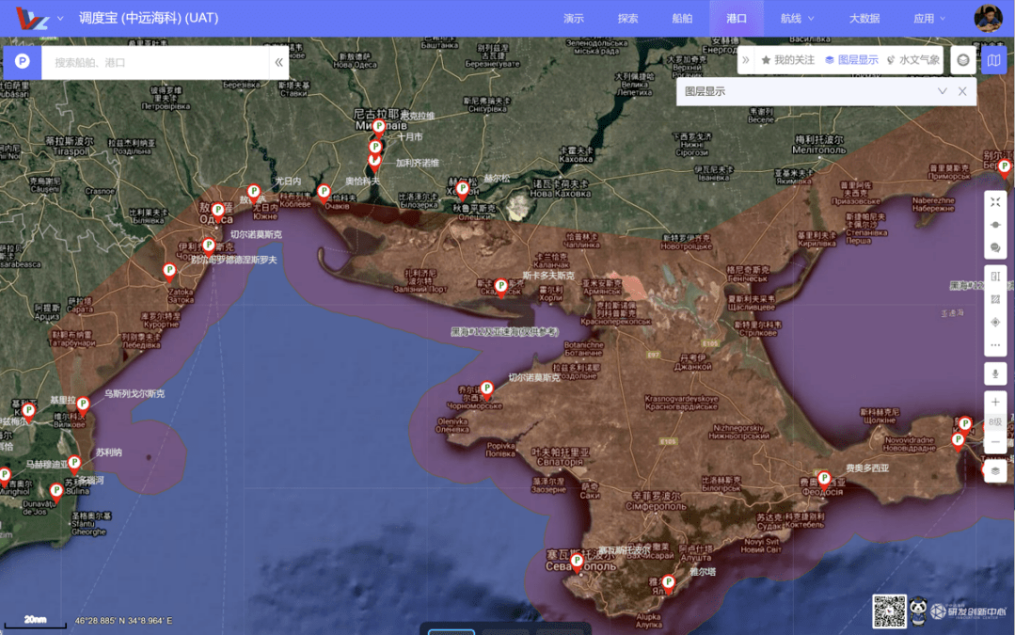Expand the dropdown arrow beside the logo
Screen dimensions: 1015x636
[x=60, y=18]
